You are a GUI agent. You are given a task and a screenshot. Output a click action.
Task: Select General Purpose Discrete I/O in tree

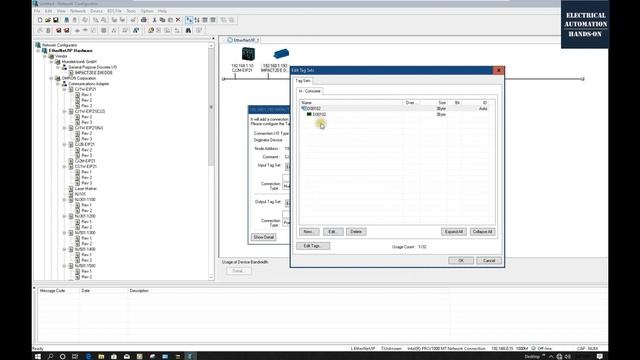[92, 67]
